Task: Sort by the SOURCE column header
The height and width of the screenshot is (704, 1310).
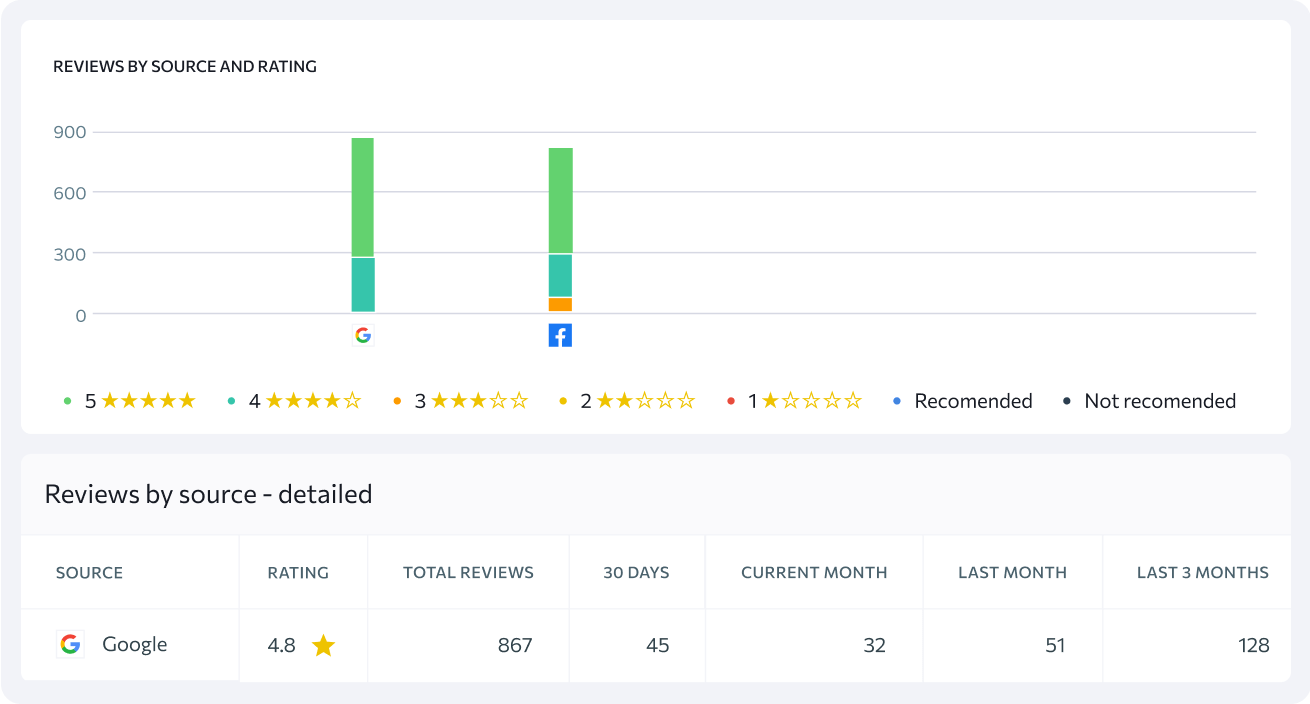Action: tap(89, 573)
